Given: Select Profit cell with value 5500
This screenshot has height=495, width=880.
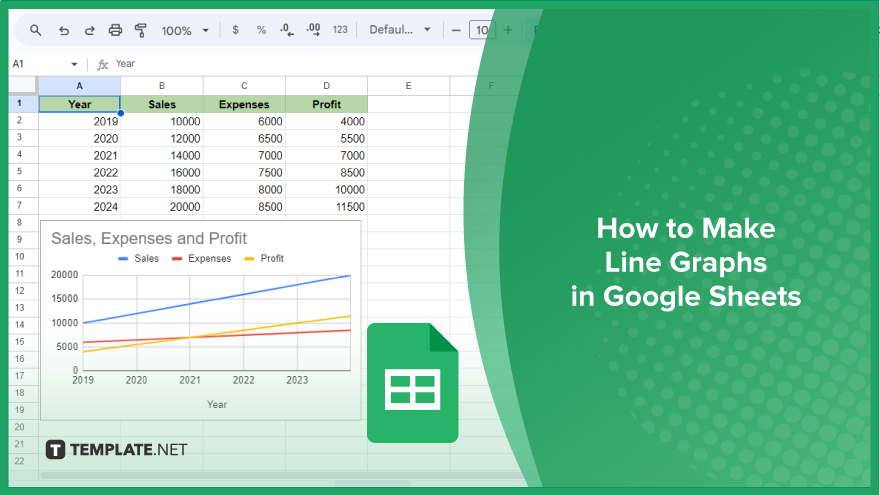Looking at the screenshot, I should 327,139.
